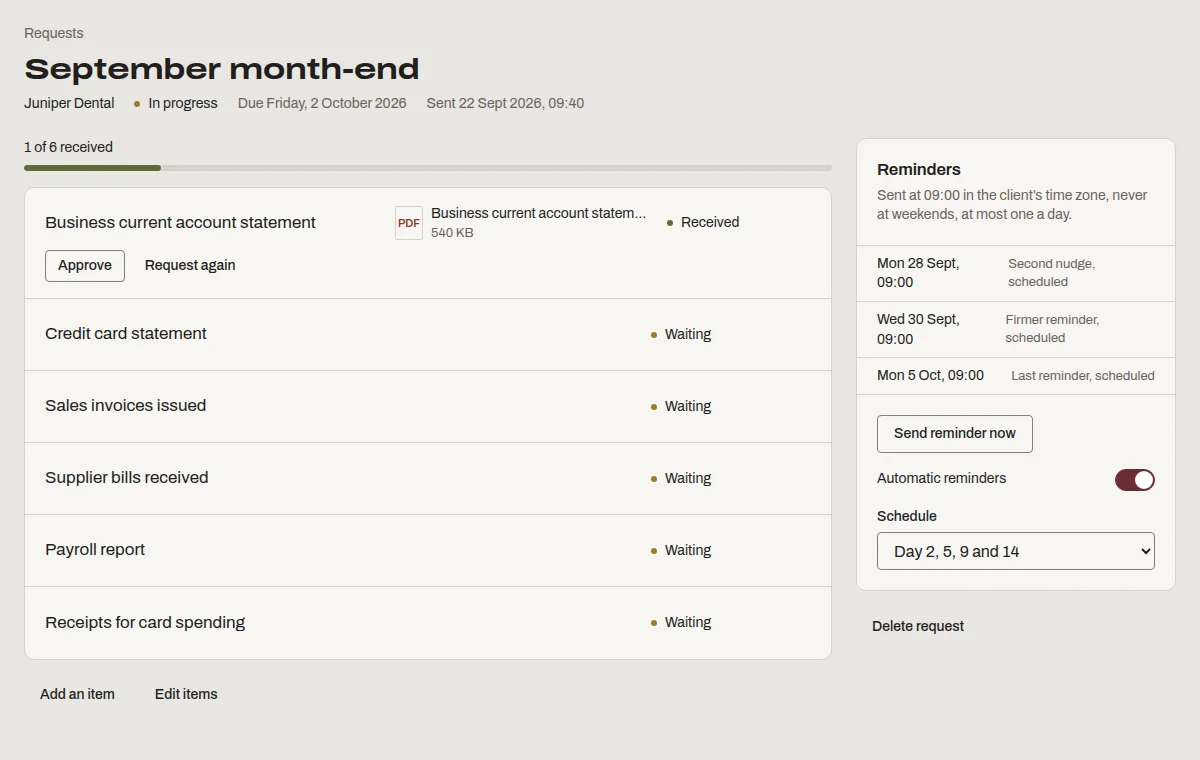
Task: Click the Last reminder, scheduled note
Action: pos(1083,376)
